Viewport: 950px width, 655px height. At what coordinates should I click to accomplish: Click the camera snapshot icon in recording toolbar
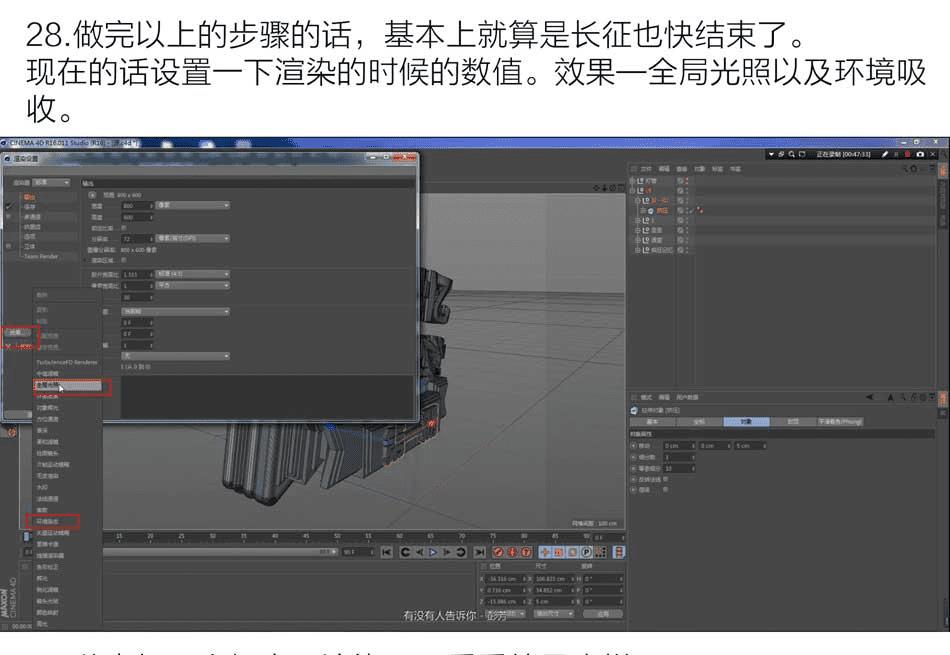[920, 154]
